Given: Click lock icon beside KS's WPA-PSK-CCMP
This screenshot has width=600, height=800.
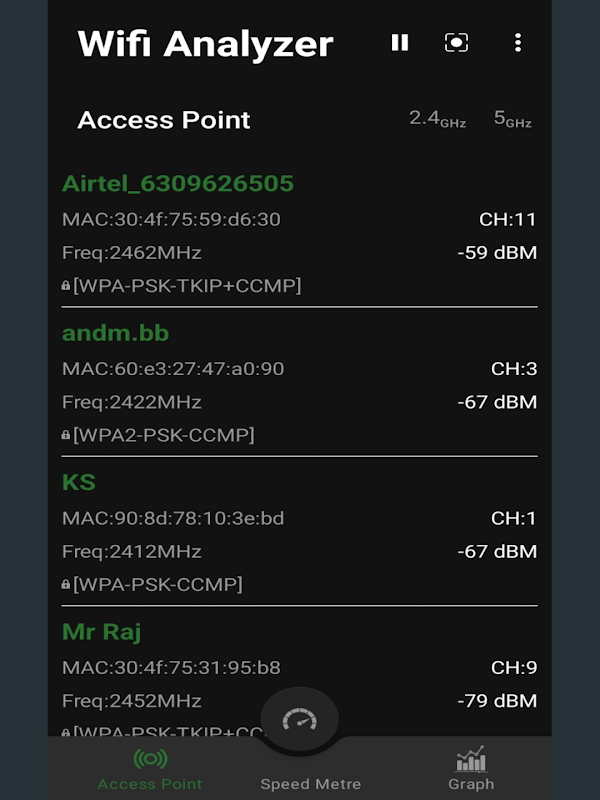Looking at the screenshot, I should click(66, 584).
